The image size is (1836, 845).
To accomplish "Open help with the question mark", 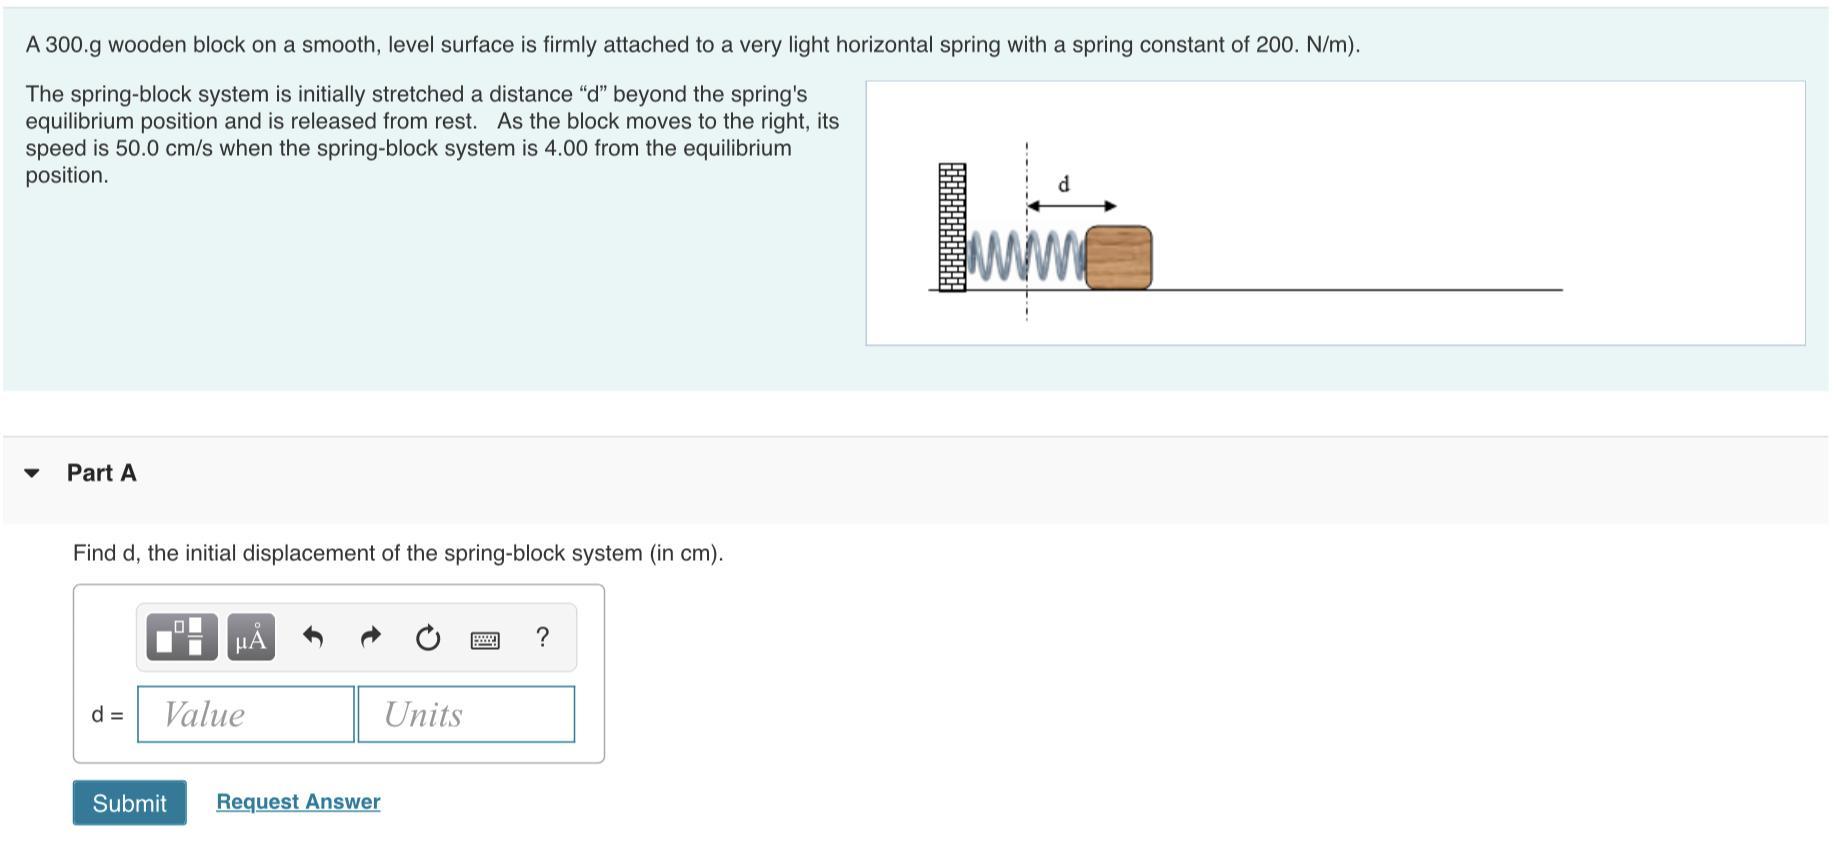I will [542, 637].
